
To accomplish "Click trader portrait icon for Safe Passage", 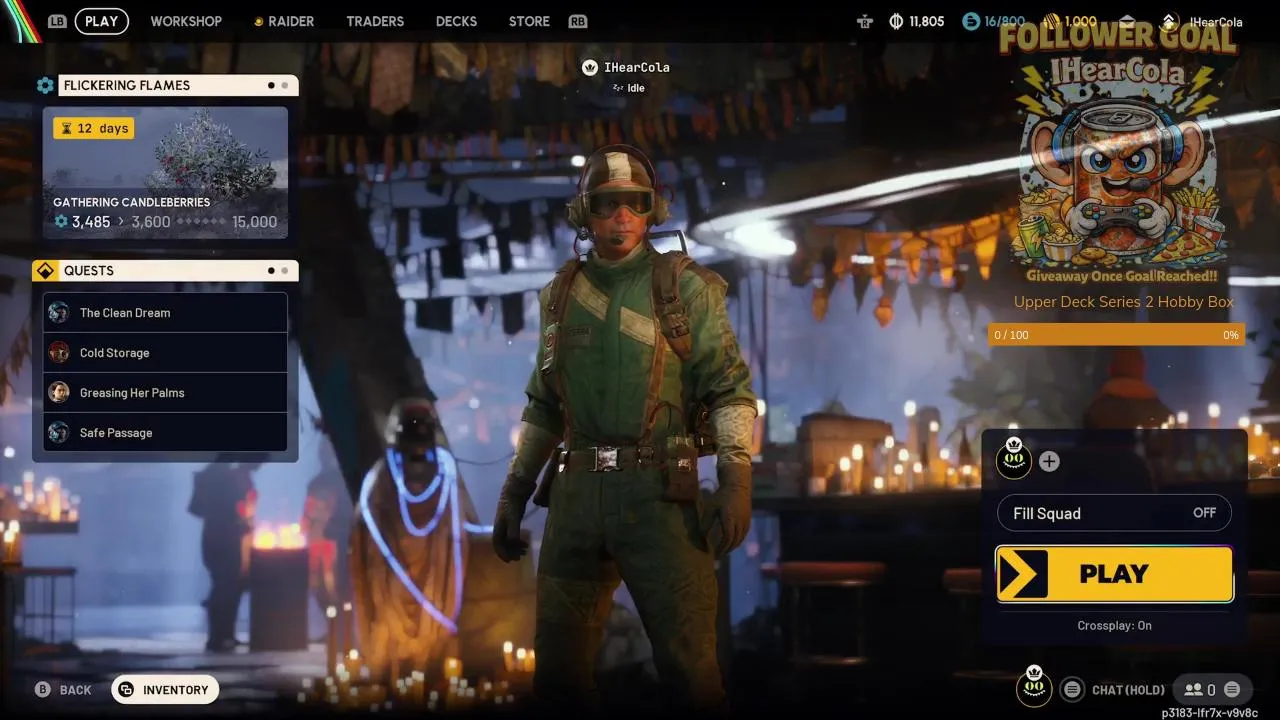I will pyautogui.click(x=59, y=433).
